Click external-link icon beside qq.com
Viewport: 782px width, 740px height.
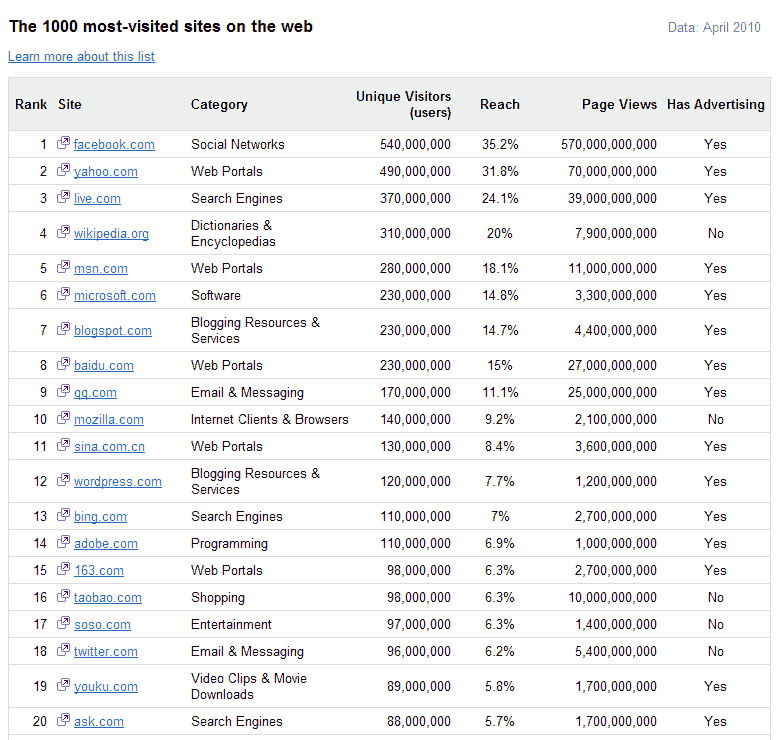point(63,391)
